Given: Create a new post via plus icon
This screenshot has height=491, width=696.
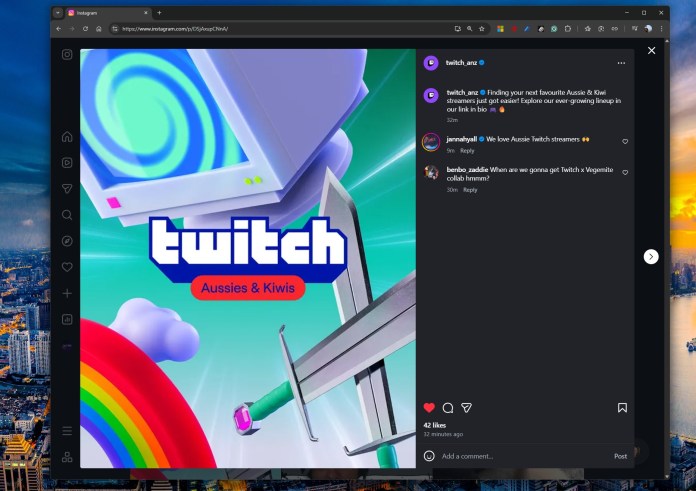Looking at the screenshot, I should pos(67,293).
